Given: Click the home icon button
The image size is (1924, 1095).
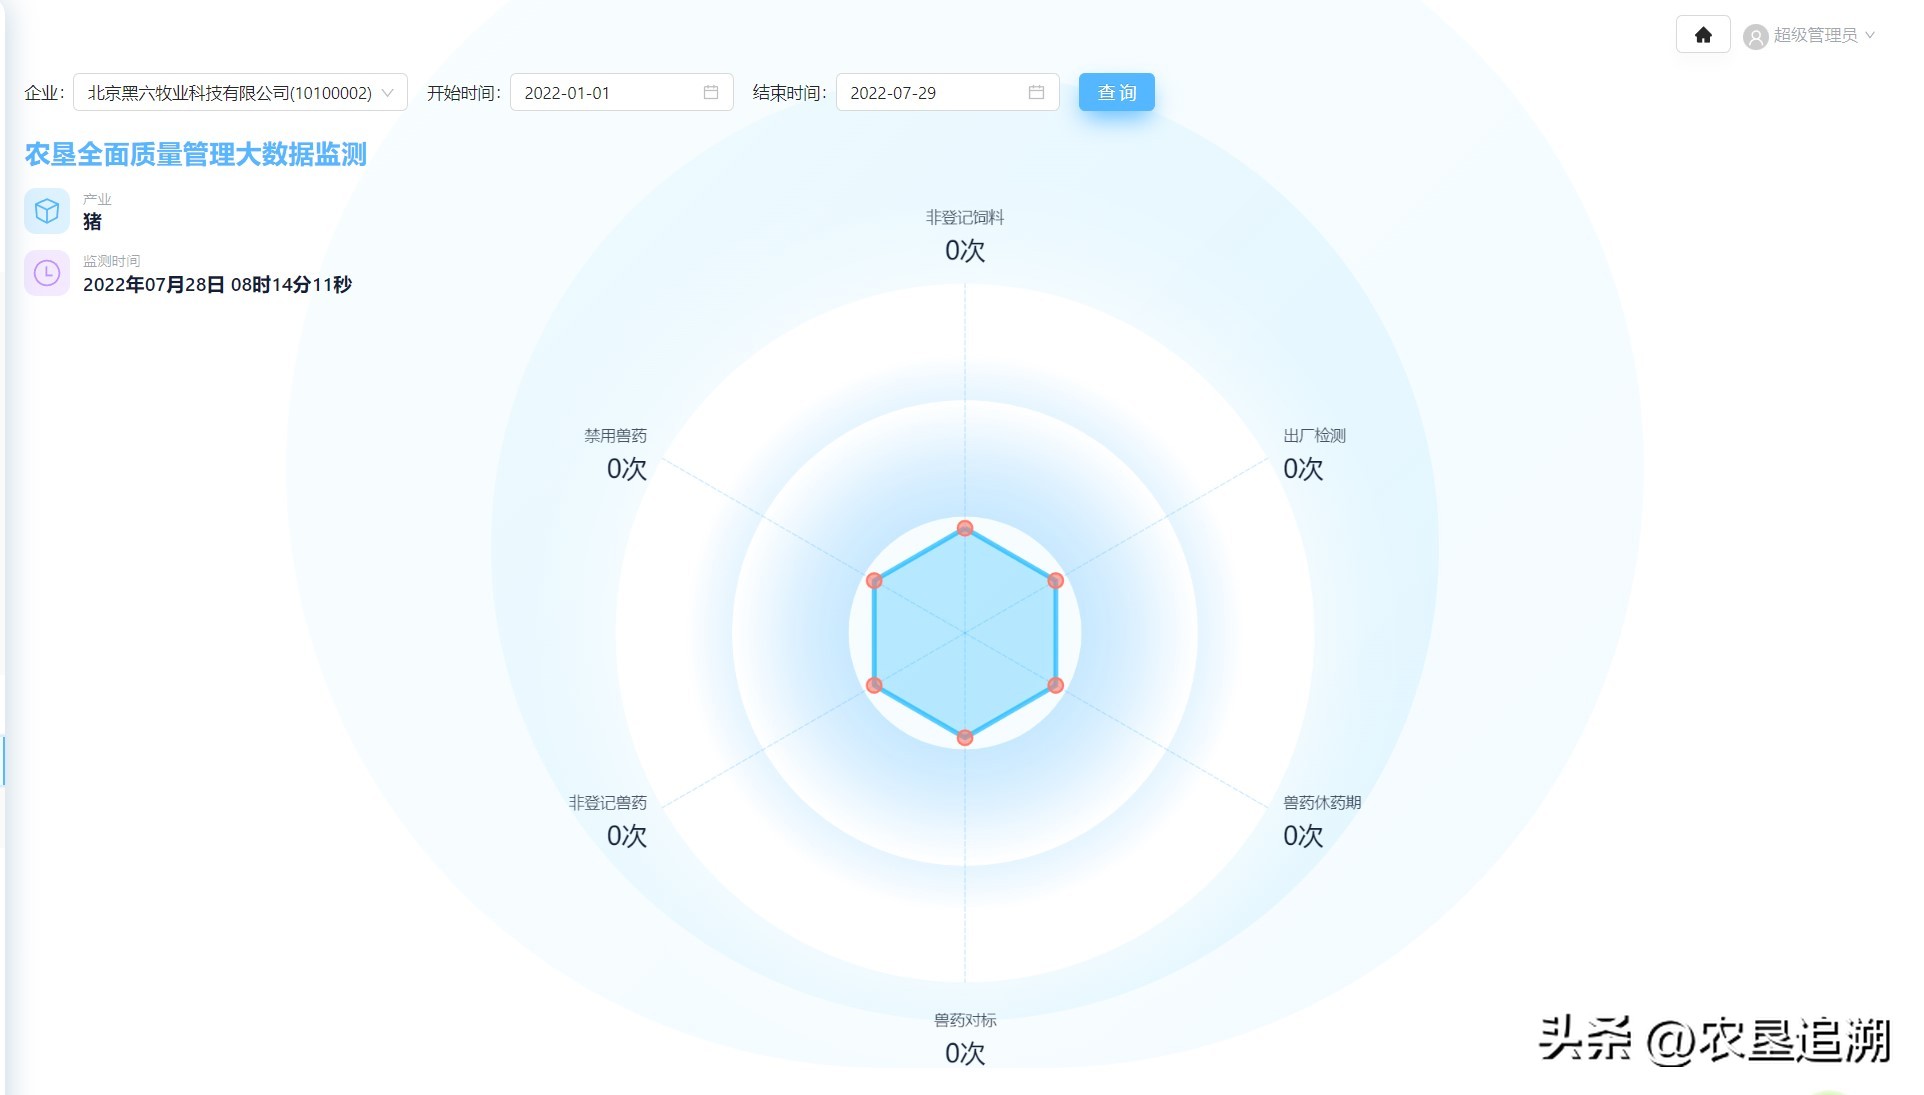Looking at the screenshot, I should 1703,35.
